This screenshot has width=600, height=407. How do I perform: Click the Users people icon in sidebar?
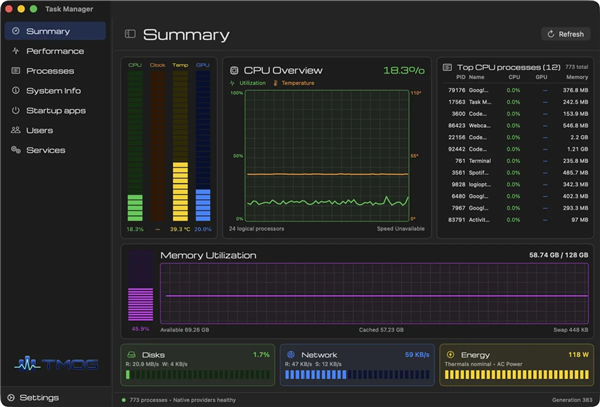[x=16, y=130]
